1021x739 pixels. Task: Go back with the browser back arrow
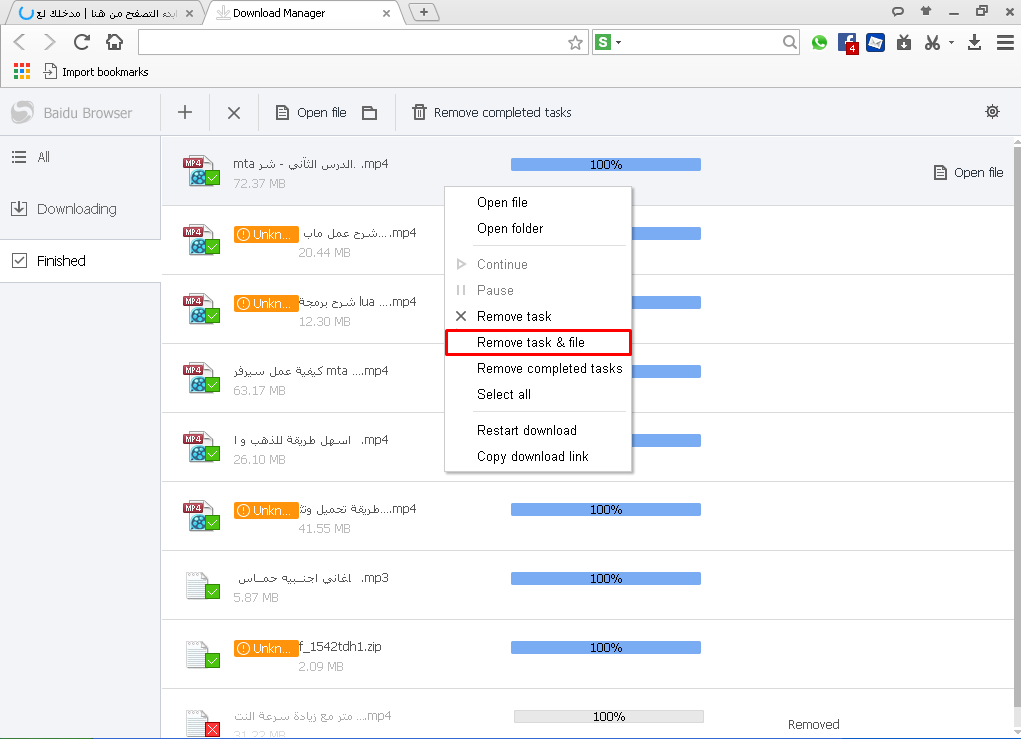coord(20,42)
